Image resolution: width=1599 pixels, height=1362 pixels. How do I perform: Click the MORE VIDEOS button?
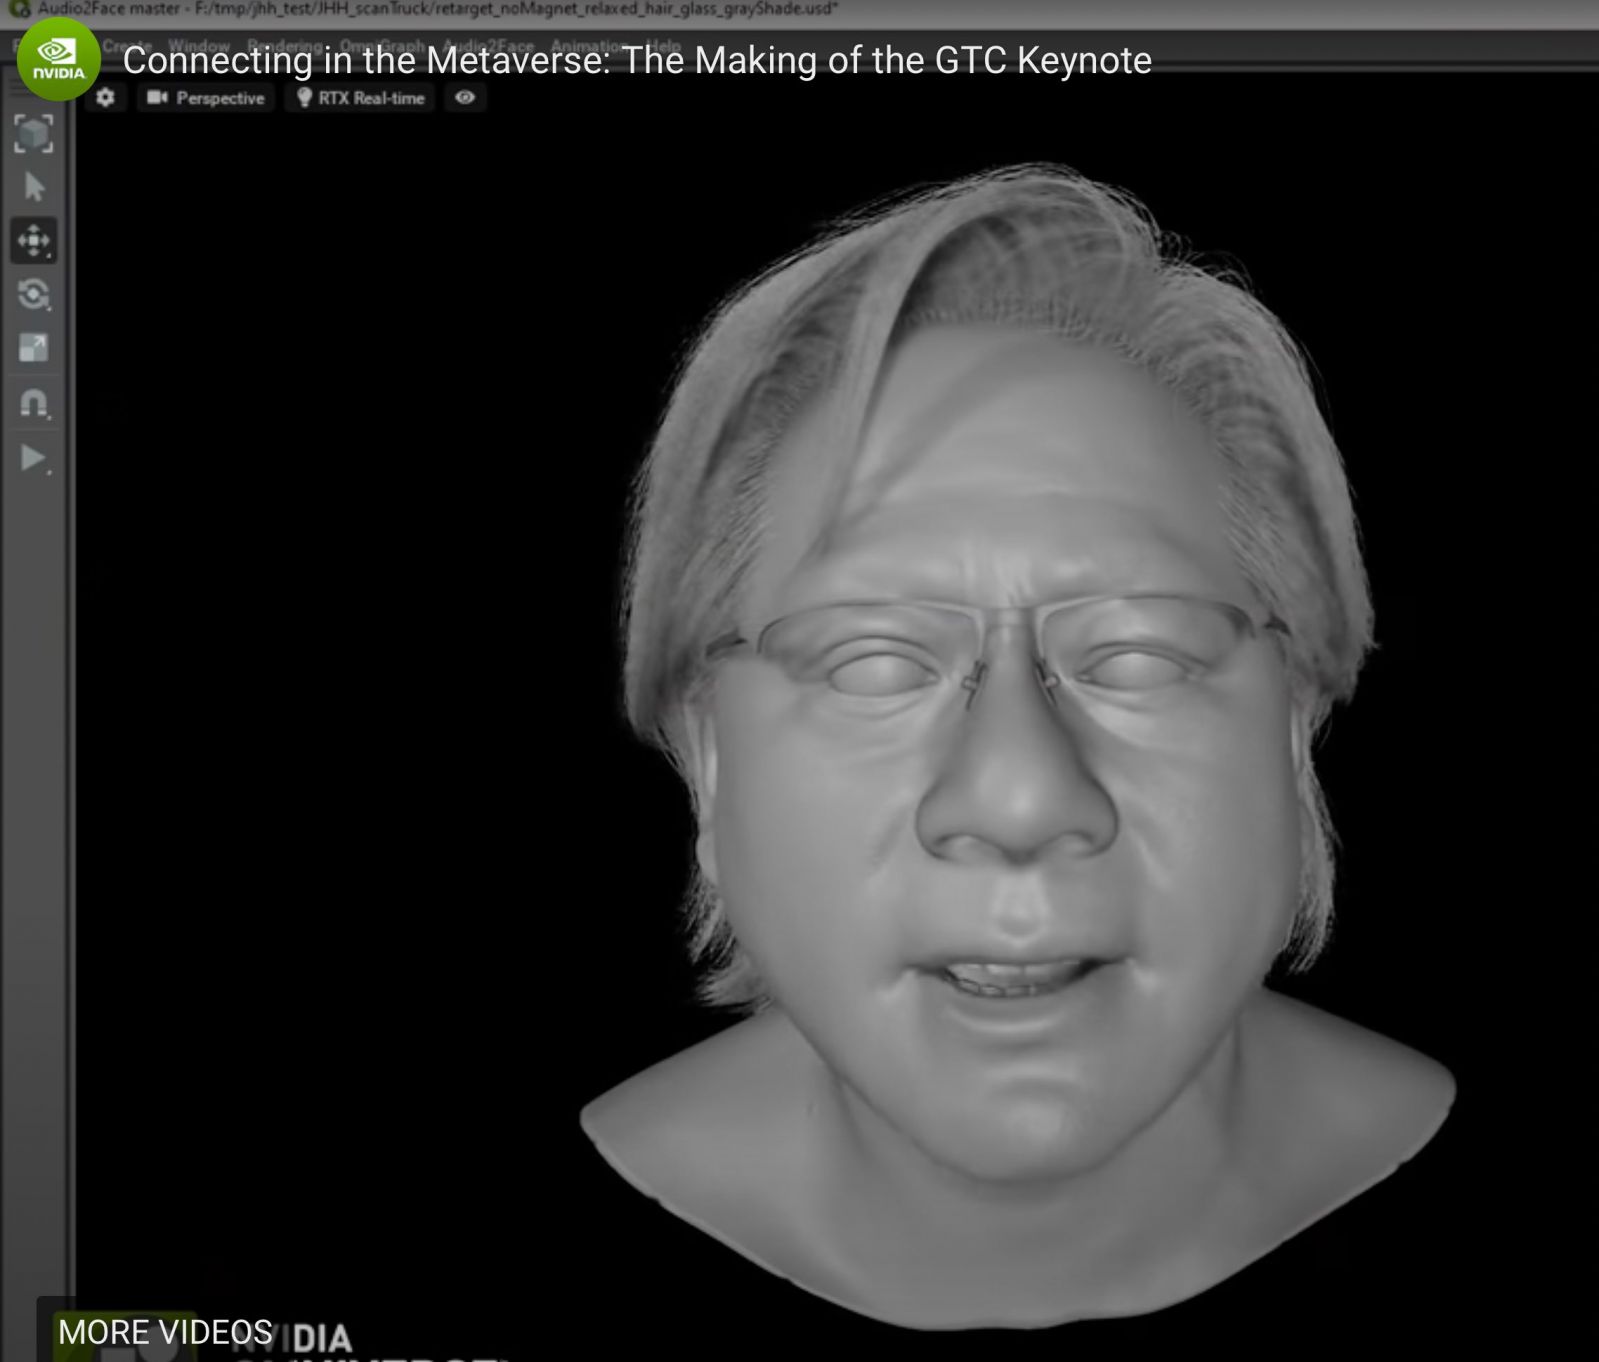[x=165, y=1332]
